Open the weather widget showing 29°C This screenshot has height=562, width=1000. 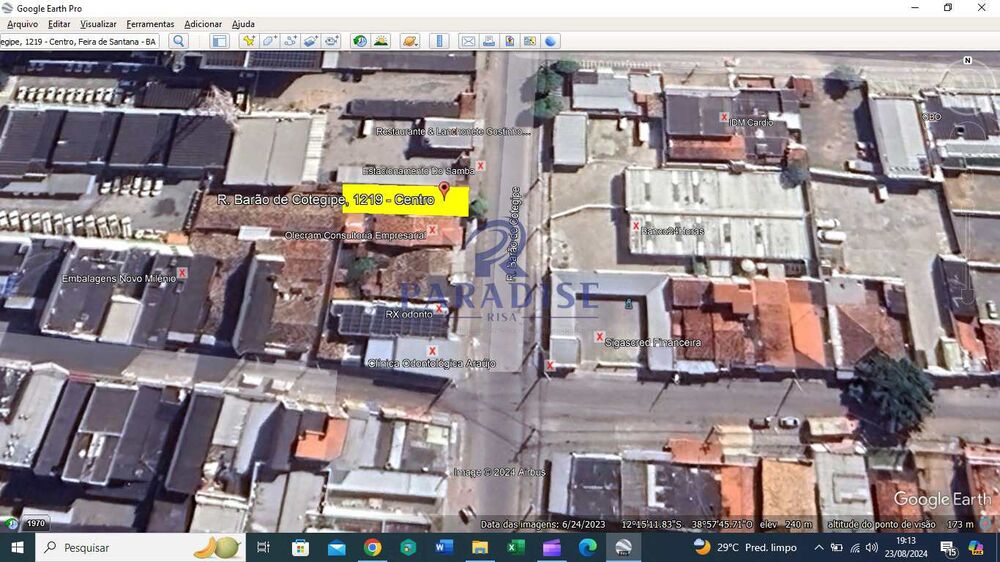(745, 547)
